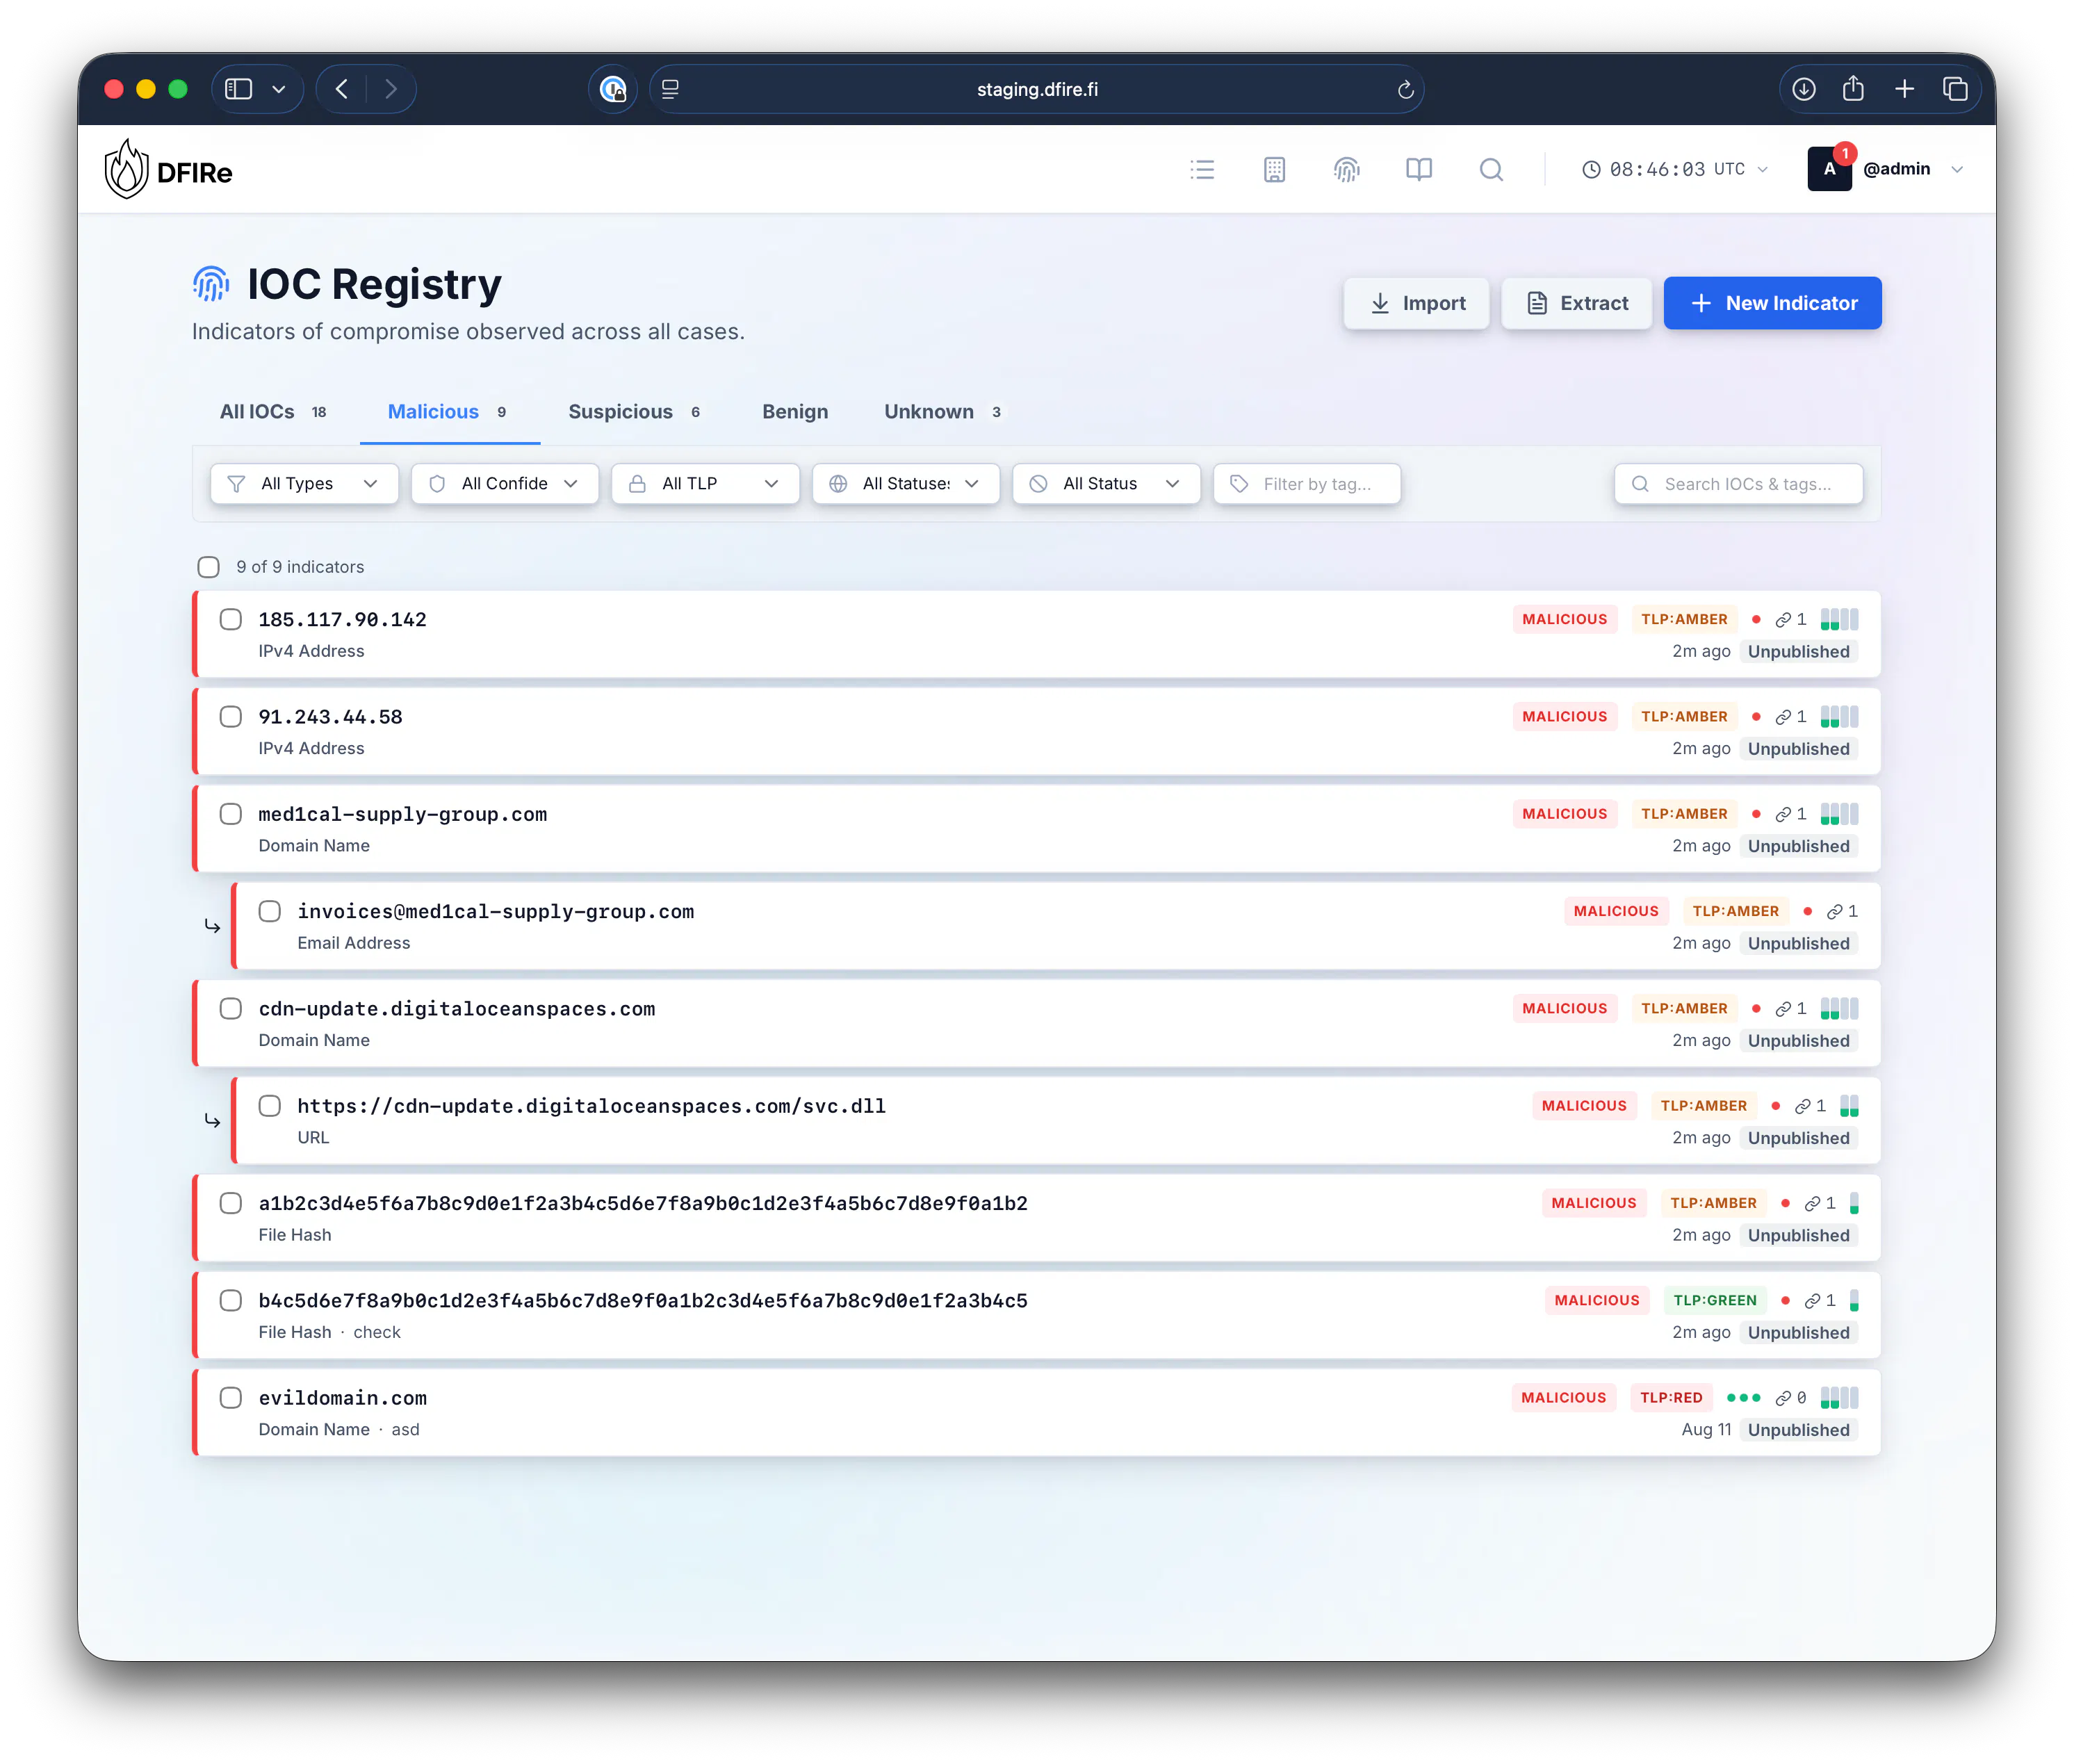Switch to the Unknown tab
The width and height of the screenshot is (2074, 1764).
(943, 412)
